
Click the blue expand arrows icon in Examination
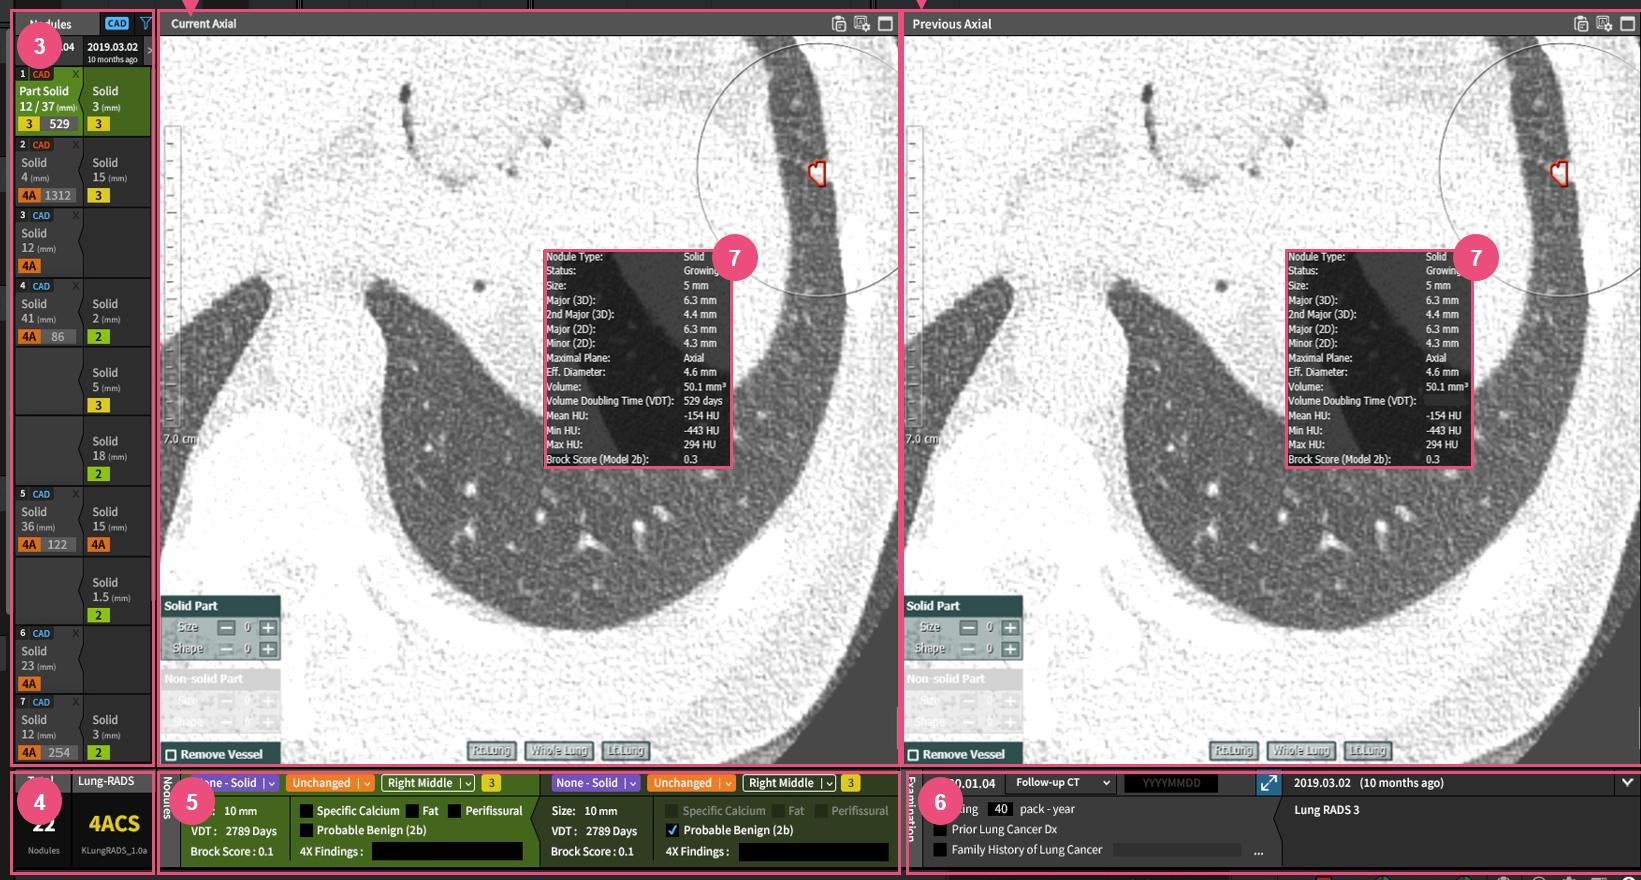pyautogui.click(x=1268, y=784)
